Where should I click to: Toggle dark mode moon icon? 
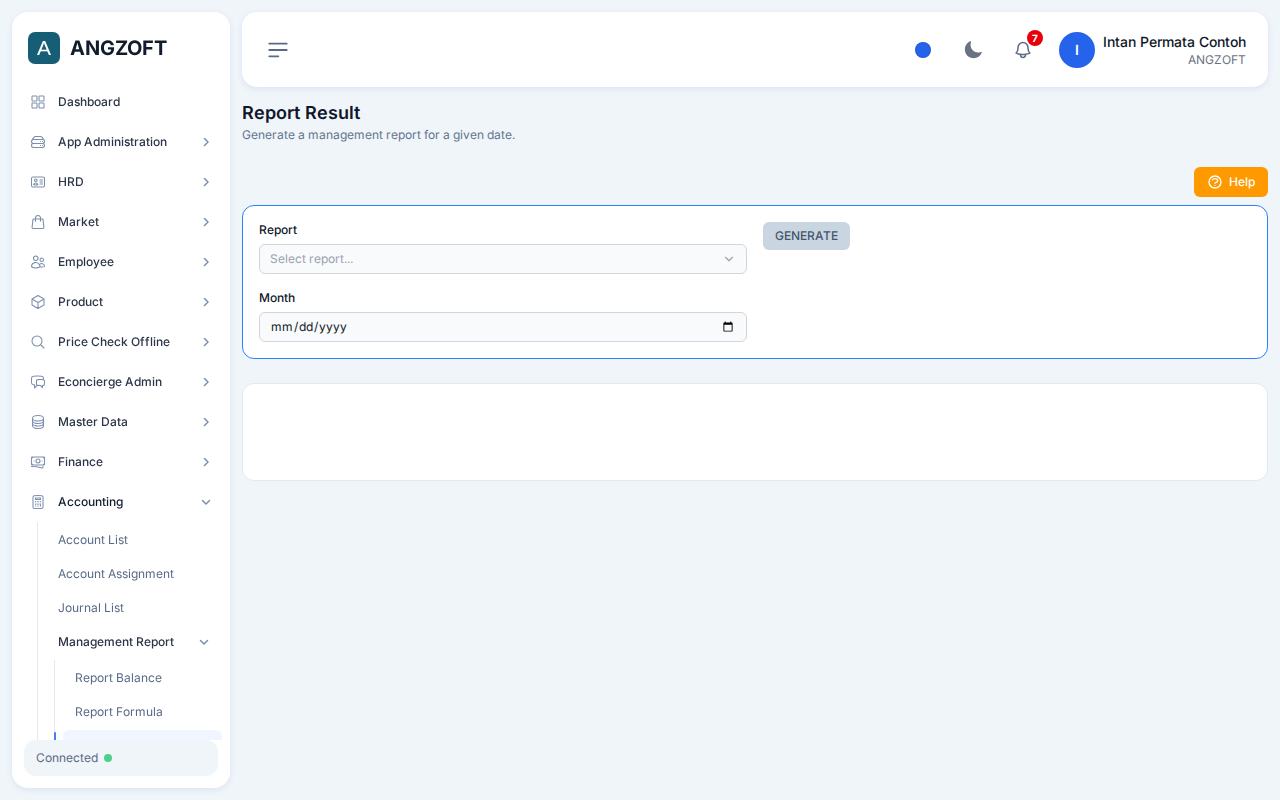(973, 50)
